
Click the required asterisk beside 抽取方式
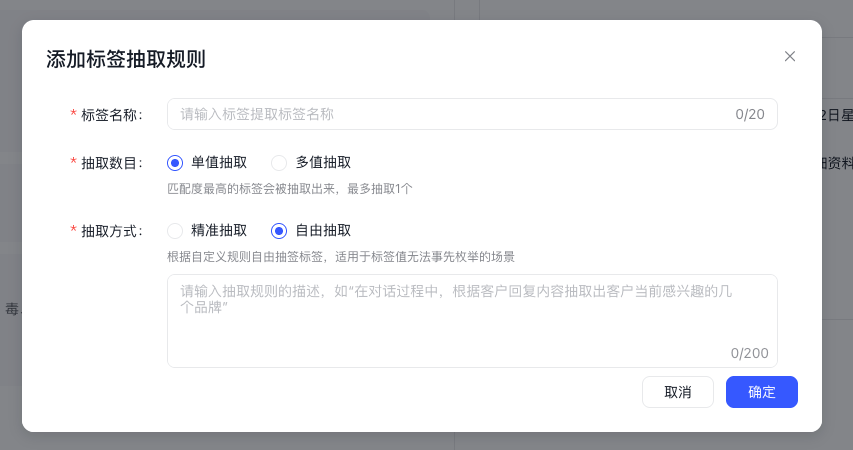click(x=73, y=231)
